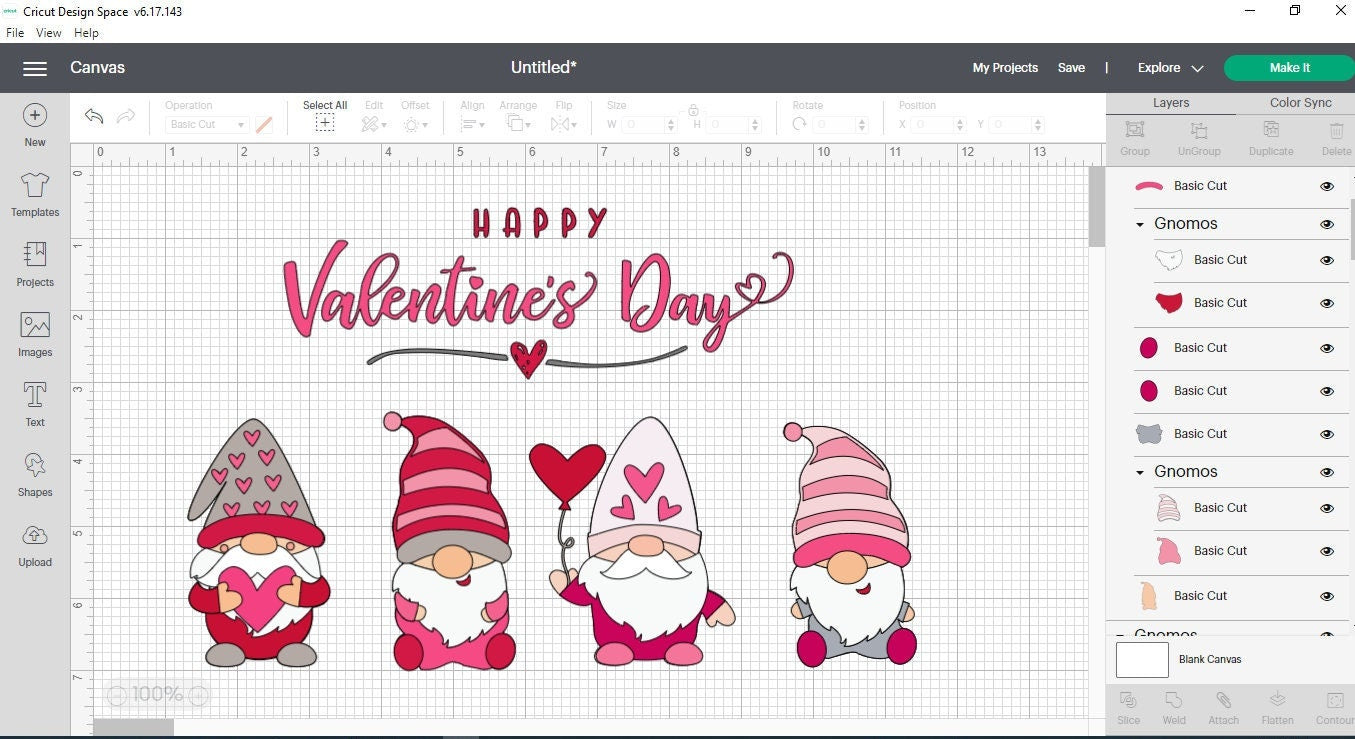Image resolution: width=1355 pixels, height=739 pixels.
Task: Click the Position X field
Action: tap(938, 125)
